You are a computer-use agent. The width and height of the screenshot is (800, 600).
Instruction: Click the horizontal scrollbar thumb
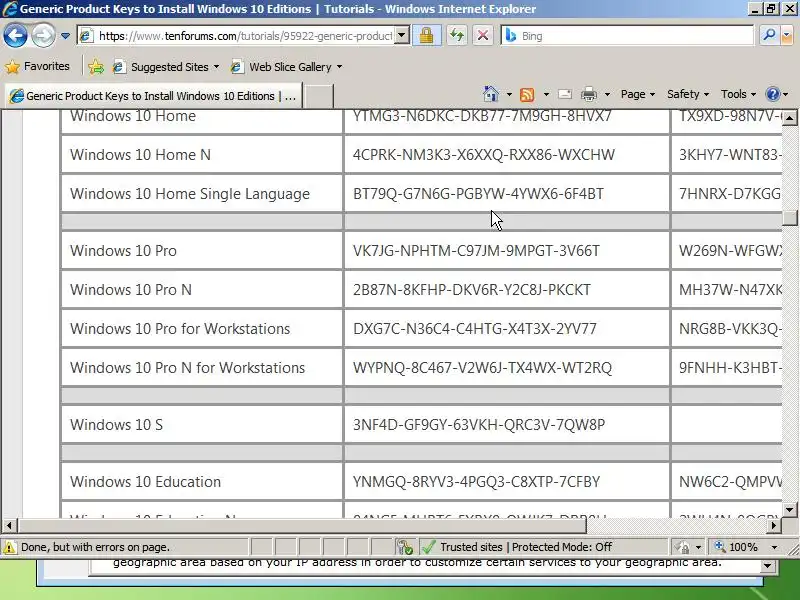(x=302, y=525)
